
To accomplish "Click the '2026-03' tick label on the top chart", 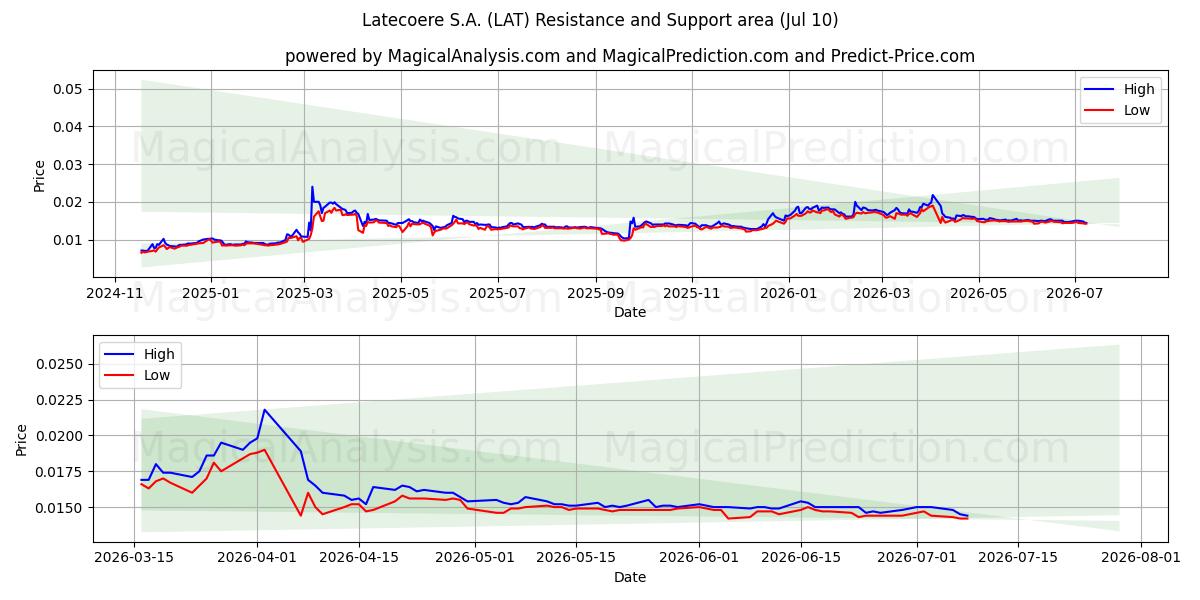I will pos(882,294).
